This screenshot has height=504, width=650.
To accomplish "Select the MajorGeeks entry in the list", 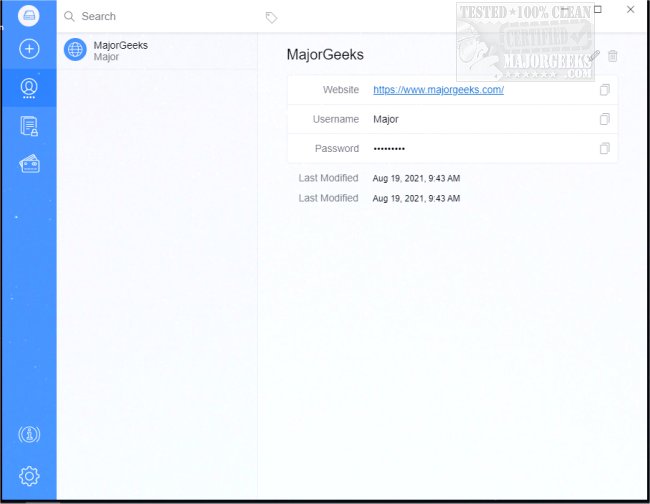I will (157, 50).
